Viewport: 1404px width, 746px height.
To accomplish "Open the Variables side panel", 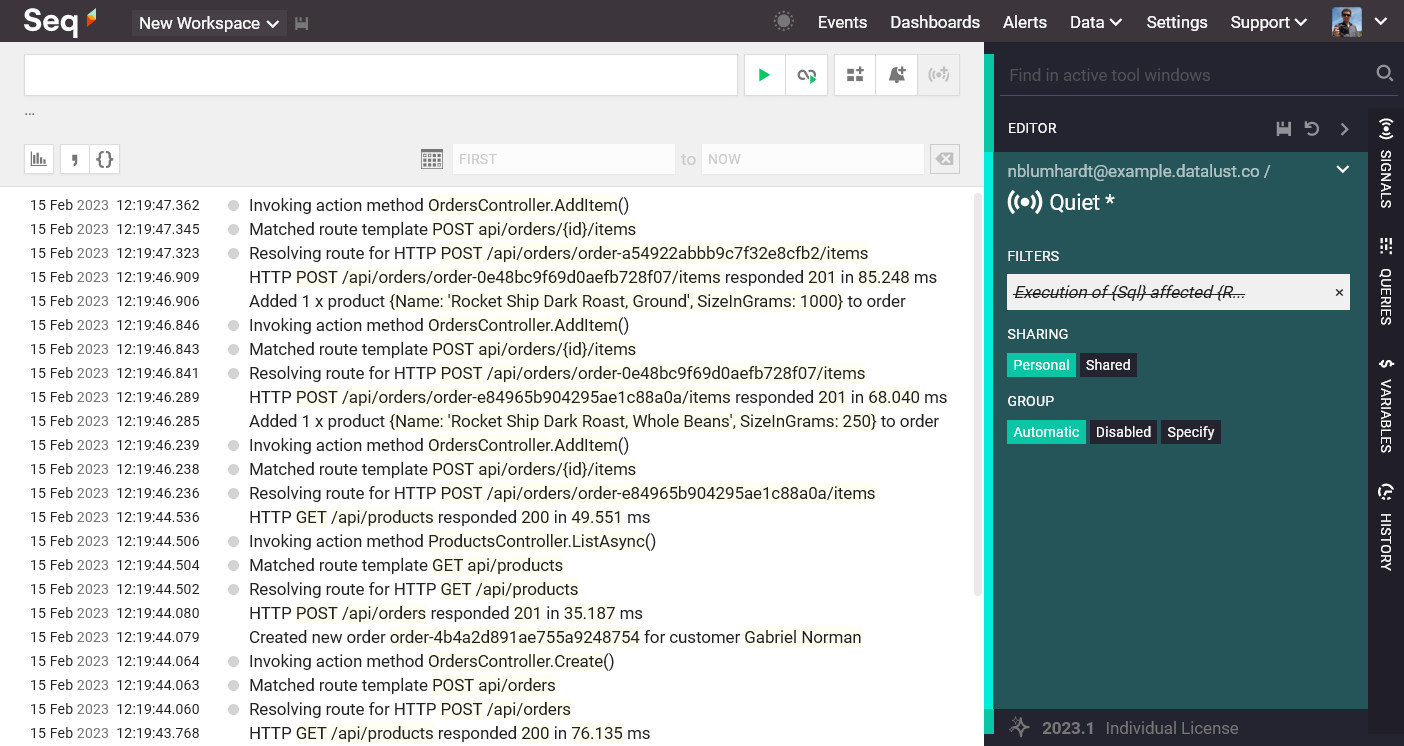I will pyautogui.click(x=1386, y=405).
